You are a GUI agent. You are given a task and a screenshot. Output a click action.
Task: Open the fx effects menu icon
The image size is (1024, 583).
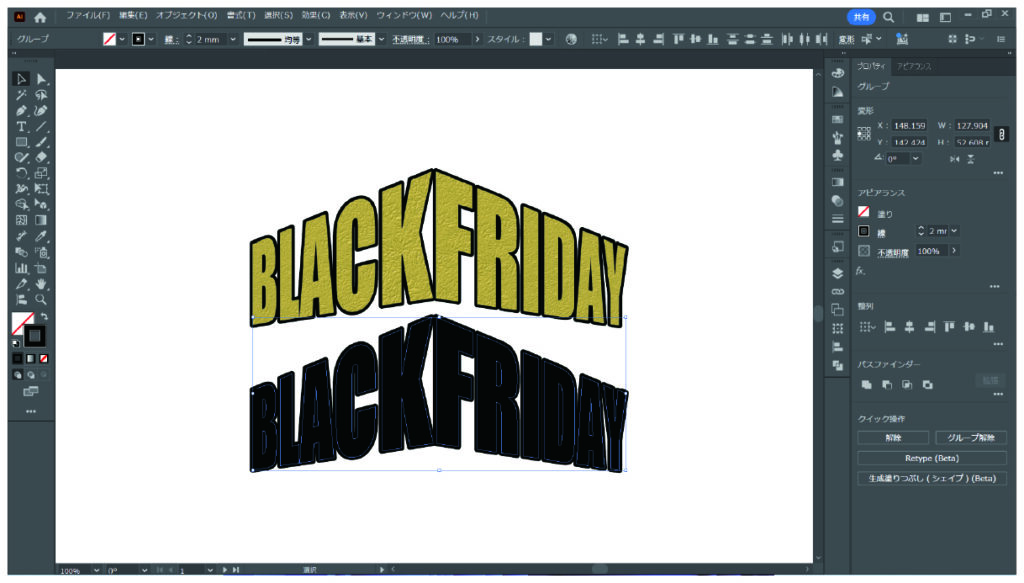pyautogui.click(x=861, y=270)
